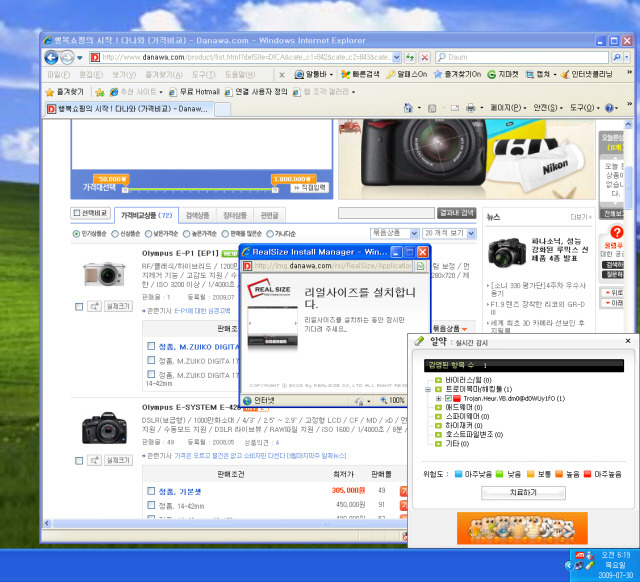Open the mail envelope icon
The width and height of the screenshot is (640, 582).
(455, 108)
